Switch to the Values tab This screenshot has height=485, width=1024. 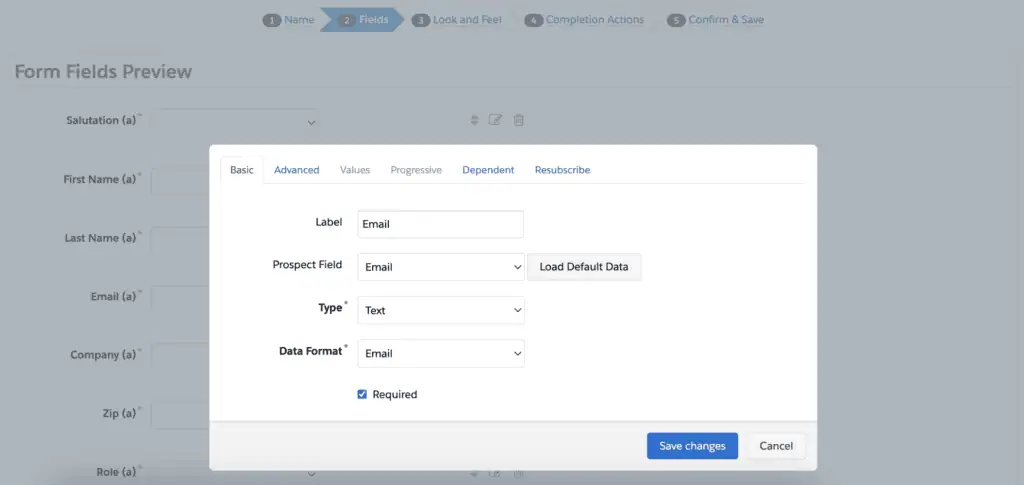(355, 170)
